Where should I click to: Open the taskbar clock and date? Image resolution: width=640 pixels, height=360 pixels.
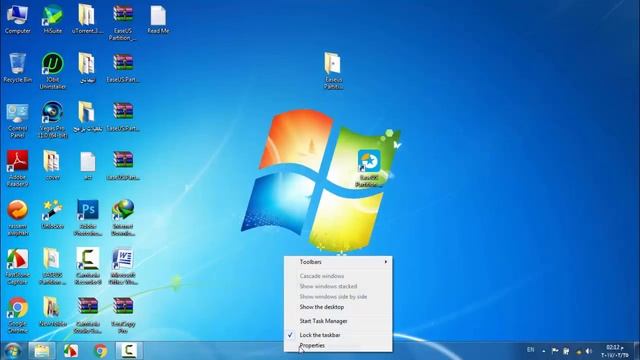point(615,351)
